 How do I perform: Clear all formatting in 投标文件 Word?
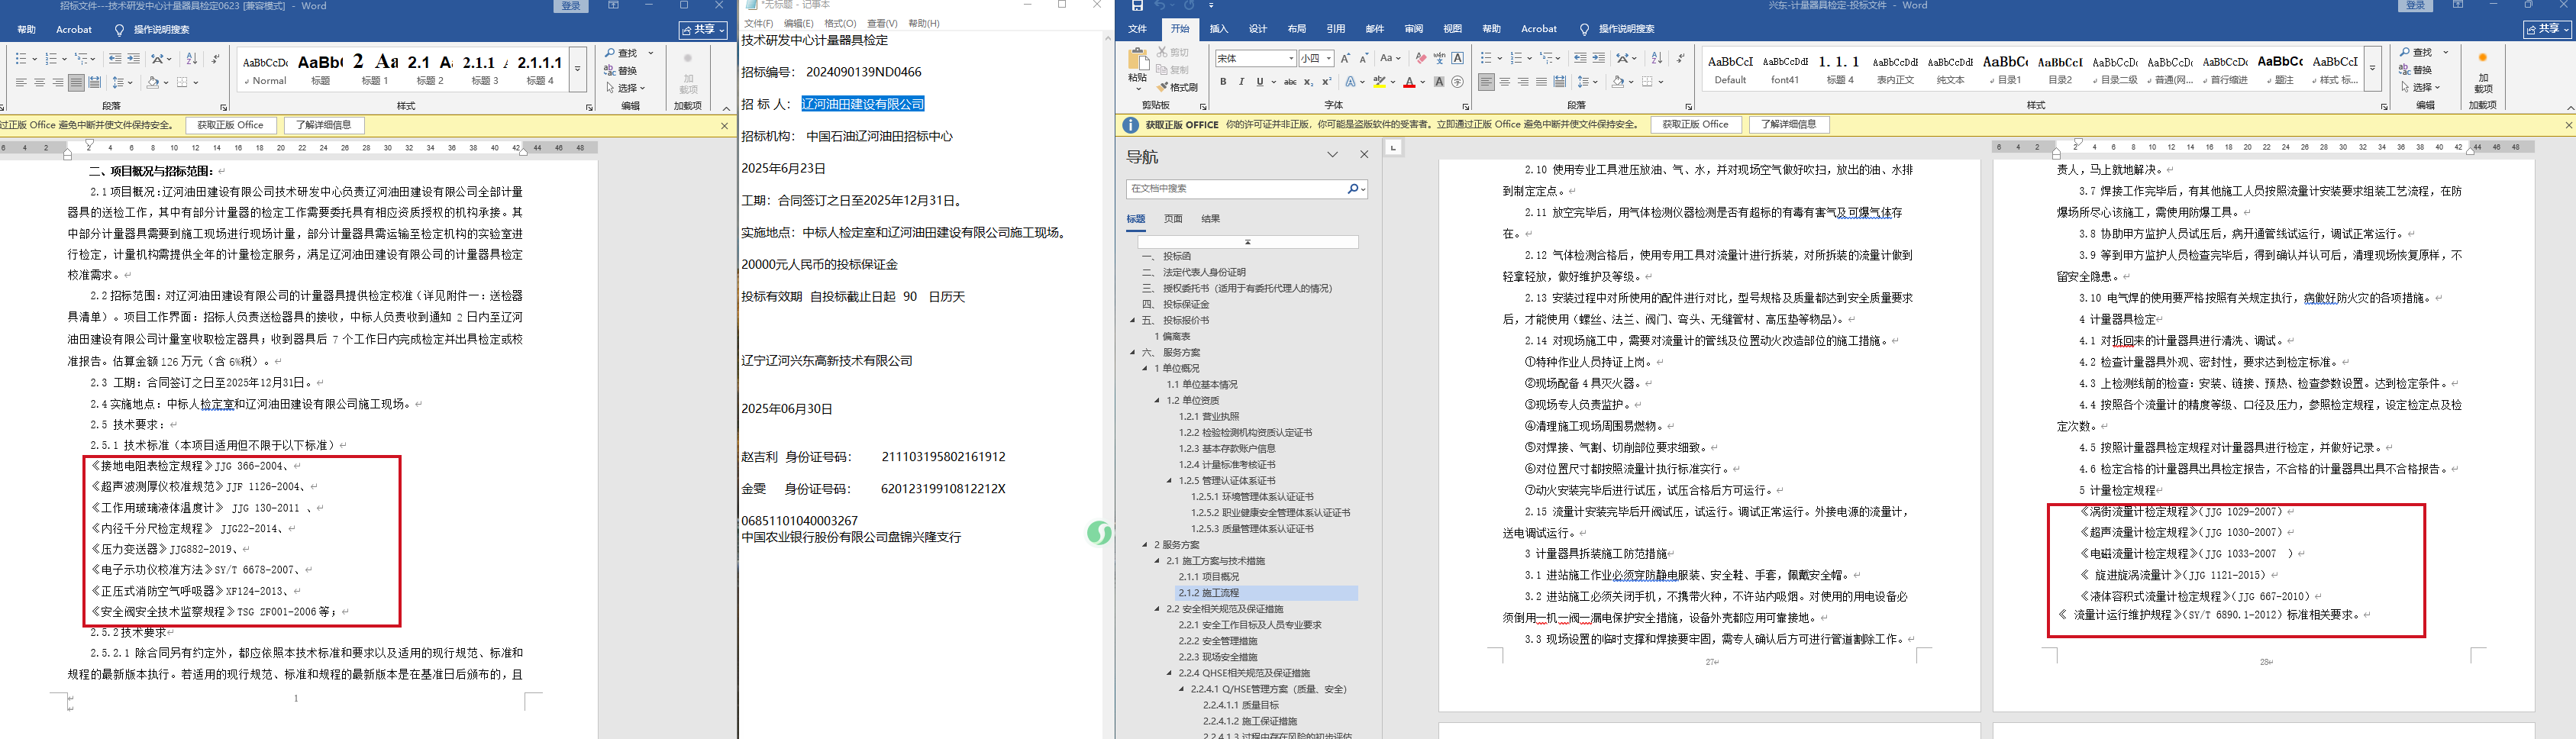click(1421, 58)
